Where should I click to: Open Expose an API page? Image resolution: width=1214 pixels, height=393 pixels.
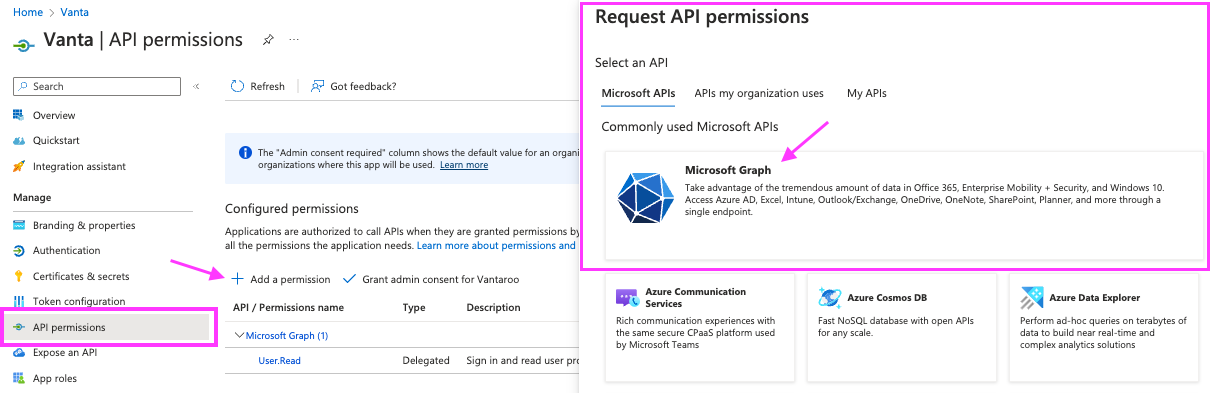pos(65,352)
